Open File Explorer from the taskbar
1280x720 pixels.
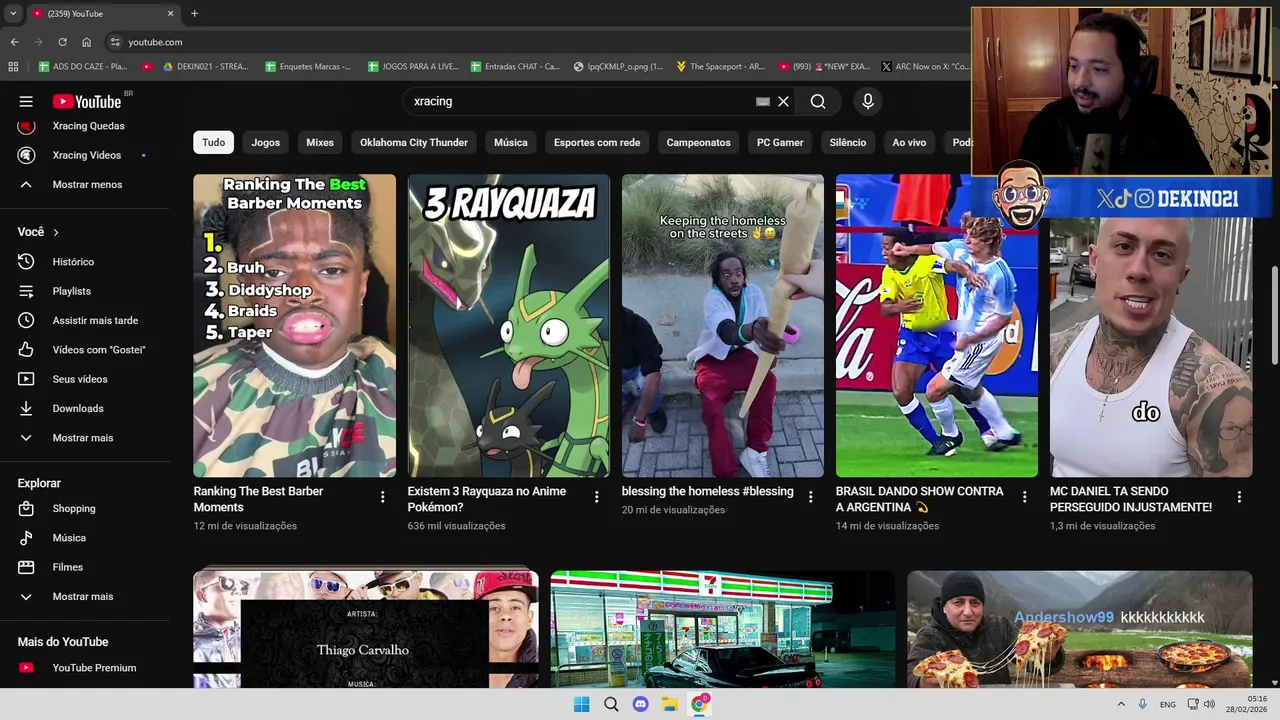point(670,704)
